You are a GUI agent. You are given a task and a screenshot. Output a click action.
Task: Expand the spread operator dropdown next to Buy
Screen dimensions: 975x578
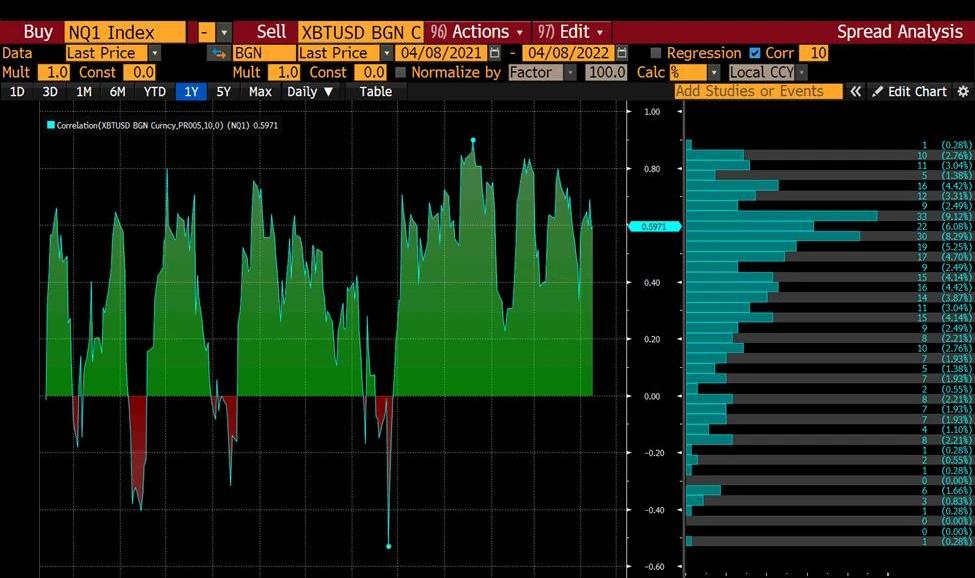pyautogui.click(x=224, y=32)
